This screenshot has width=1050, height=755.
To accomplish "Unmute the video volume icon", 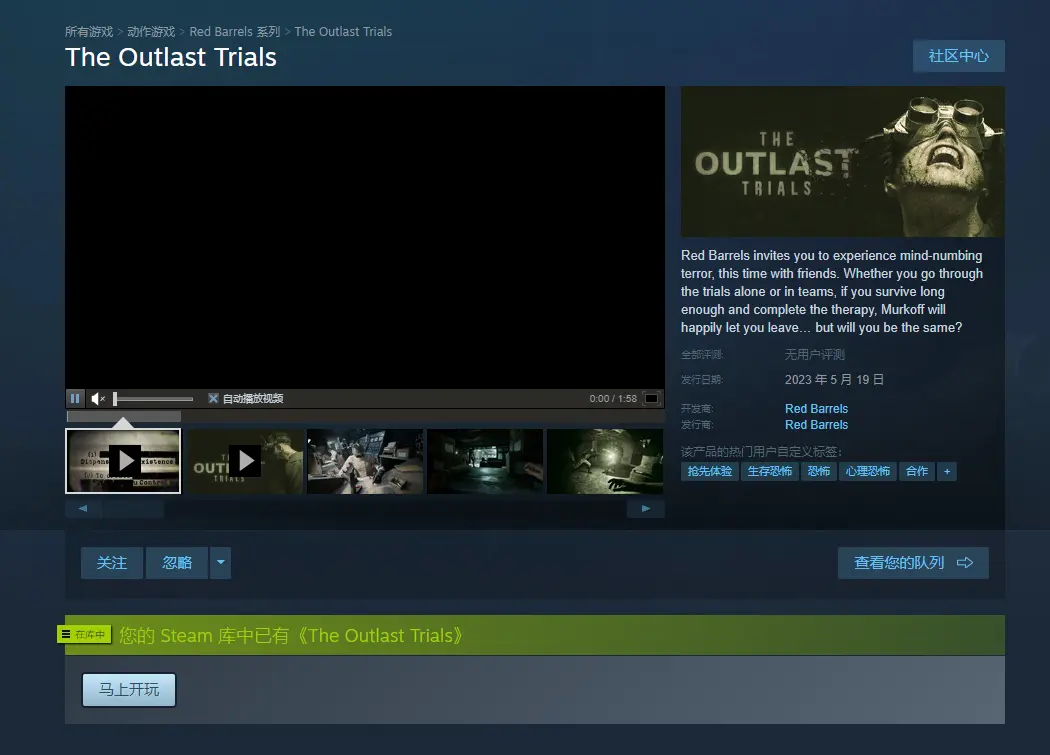I will (98, 399).
